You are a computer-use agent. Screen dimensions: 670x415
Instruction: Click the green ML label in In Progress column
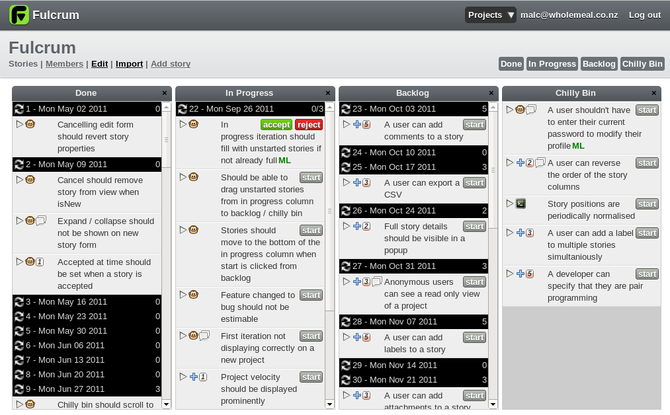point(285,161)
